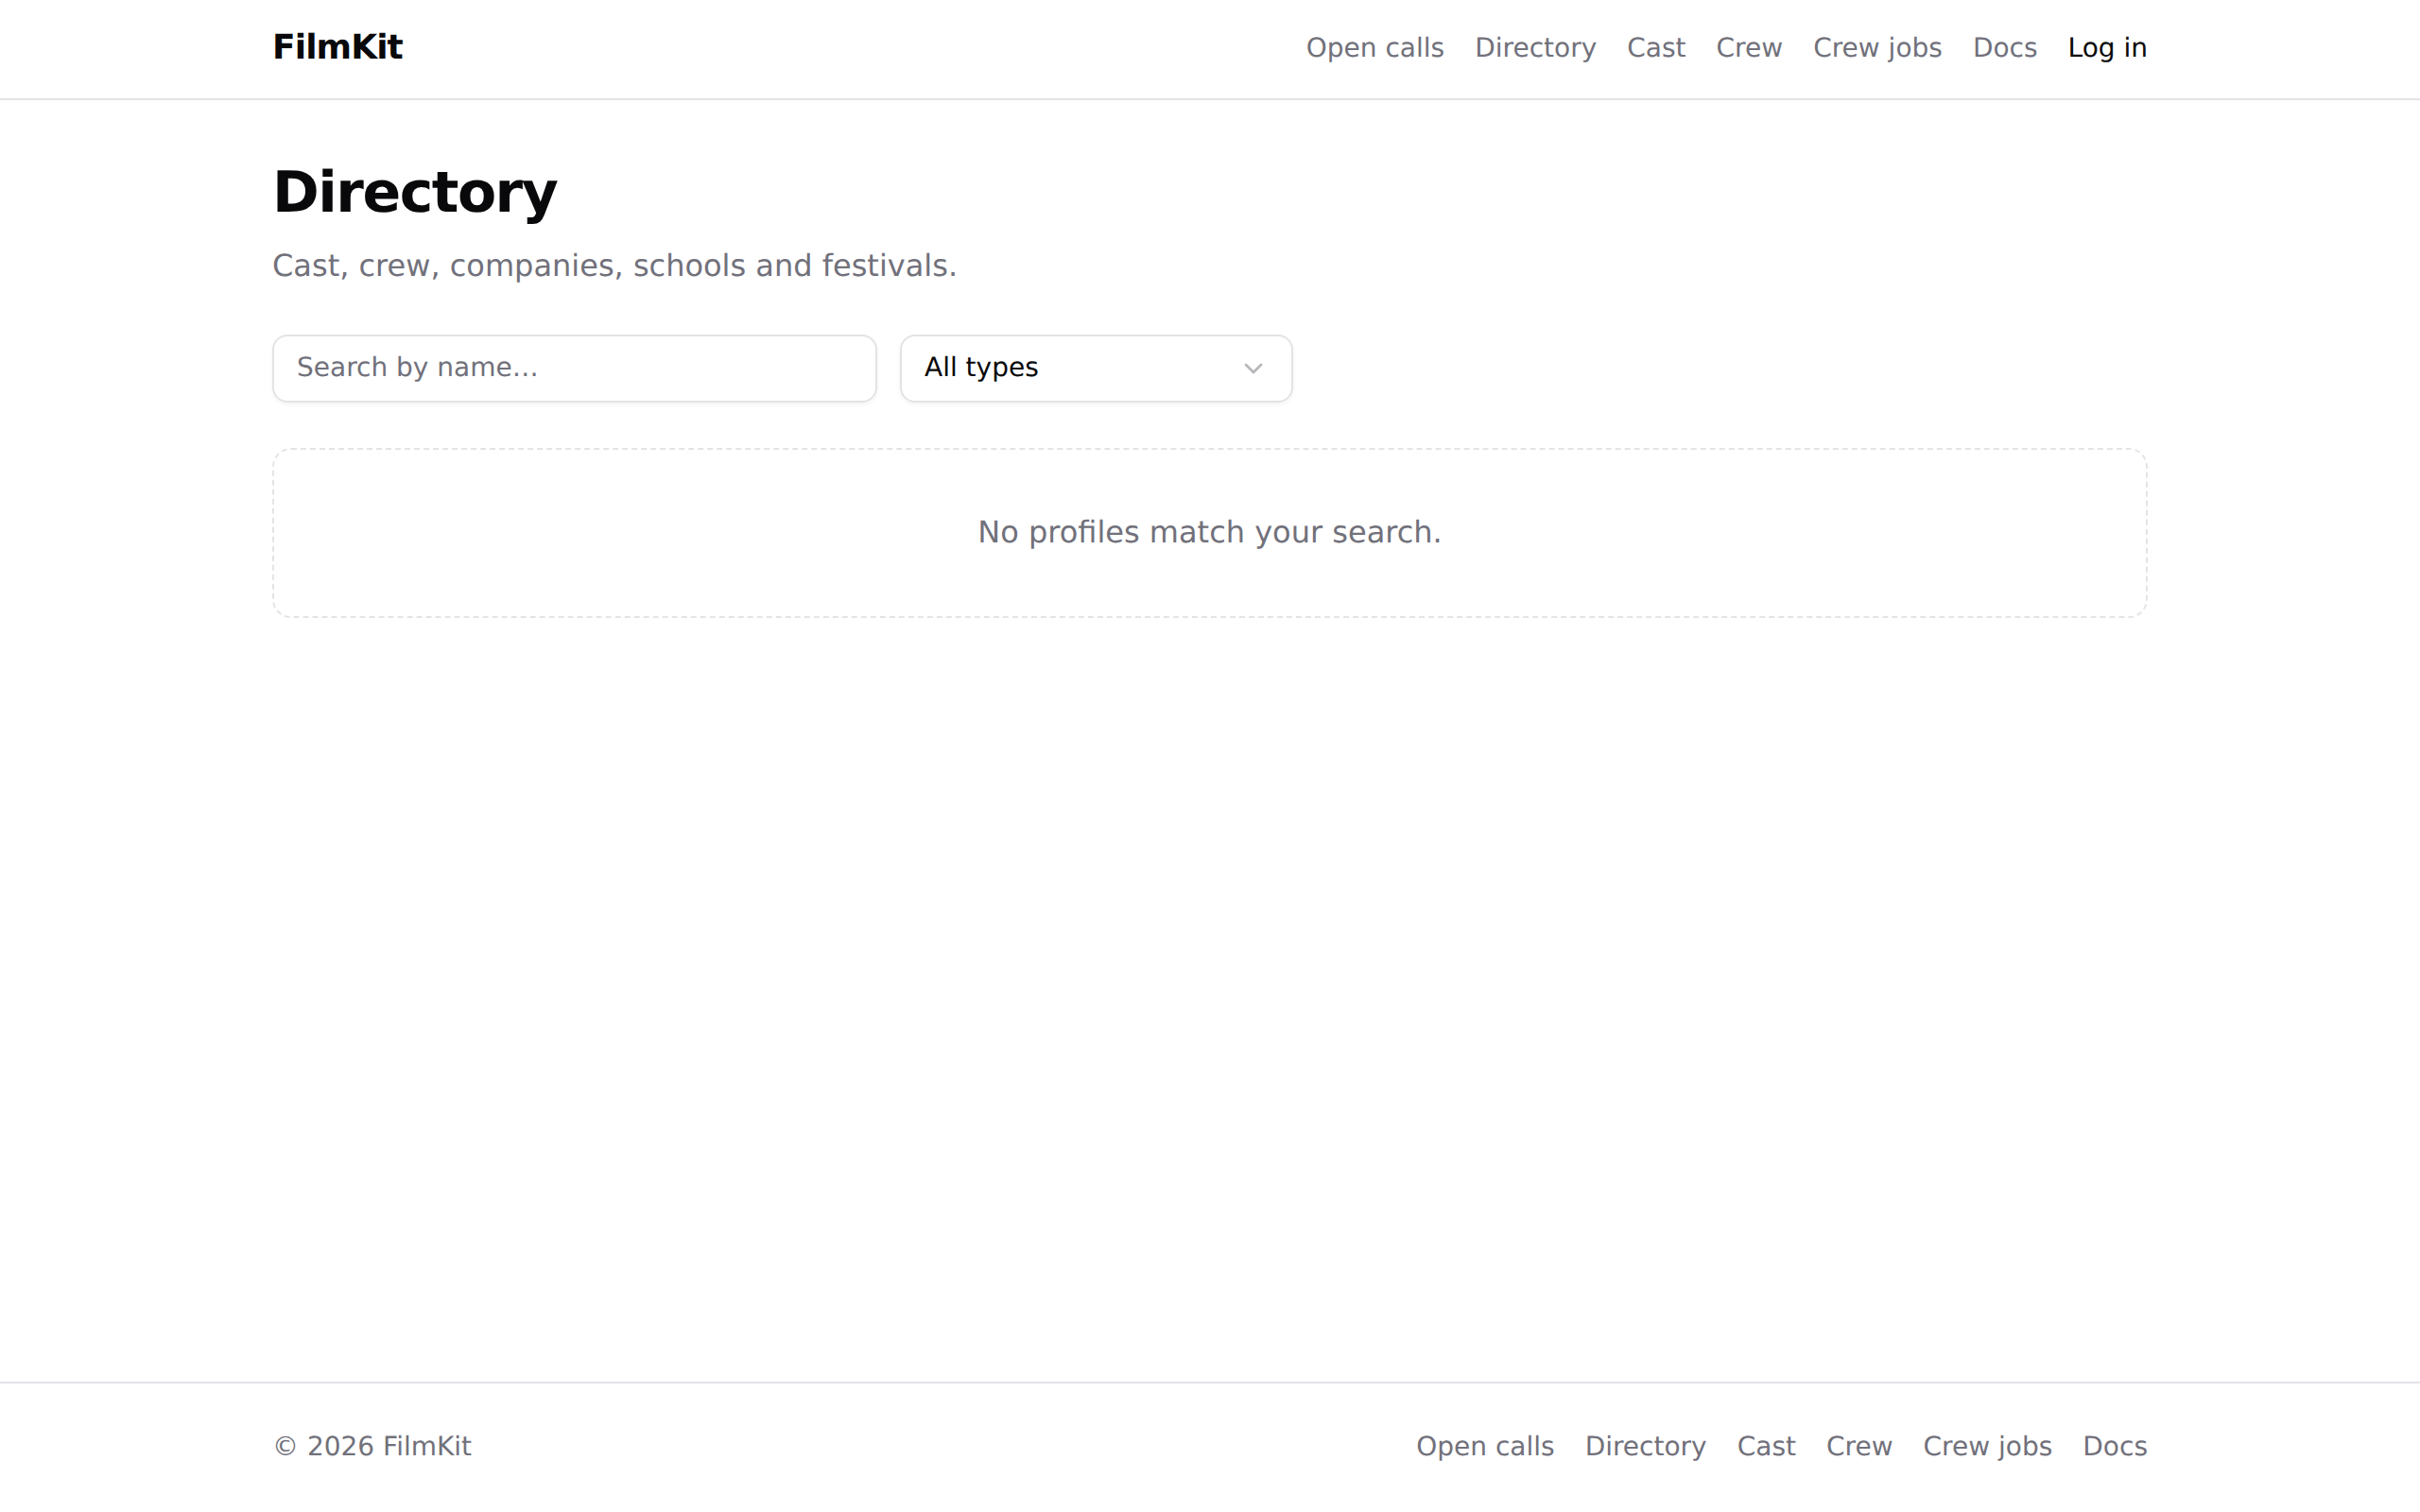Open Cast in top navigation

click(1656, 48)
